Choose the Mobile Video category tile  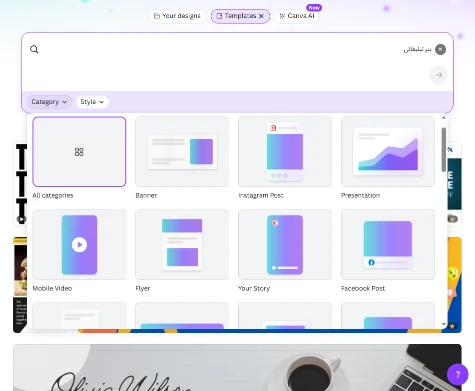tap(79, 245)
